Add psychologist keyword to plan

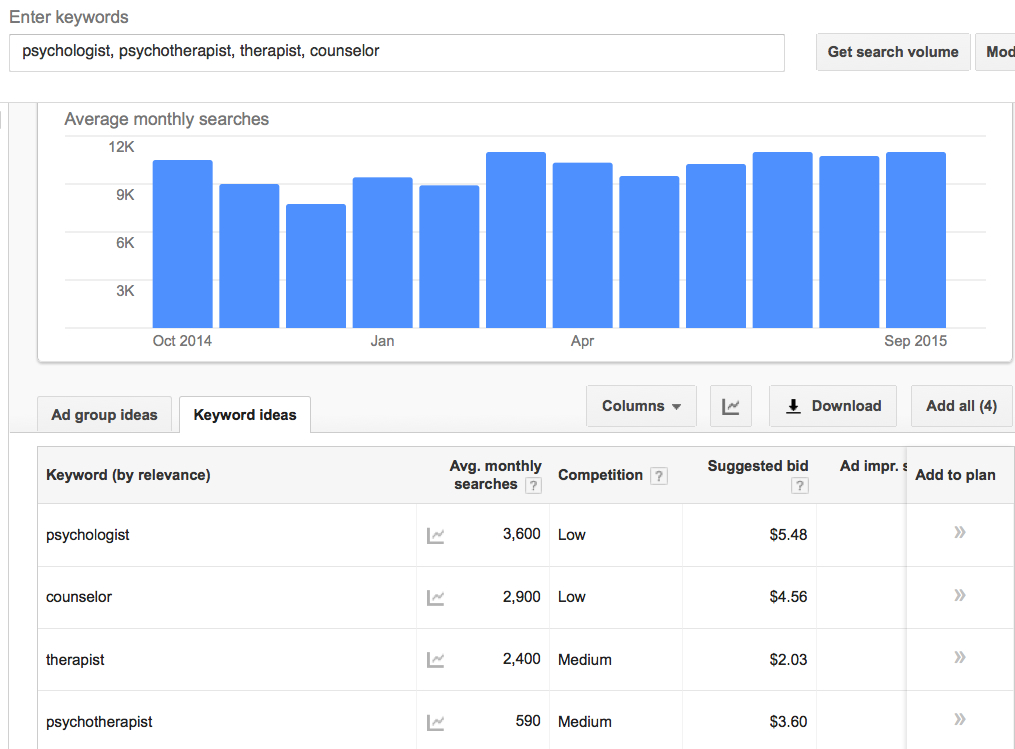[x=960, y=532]
